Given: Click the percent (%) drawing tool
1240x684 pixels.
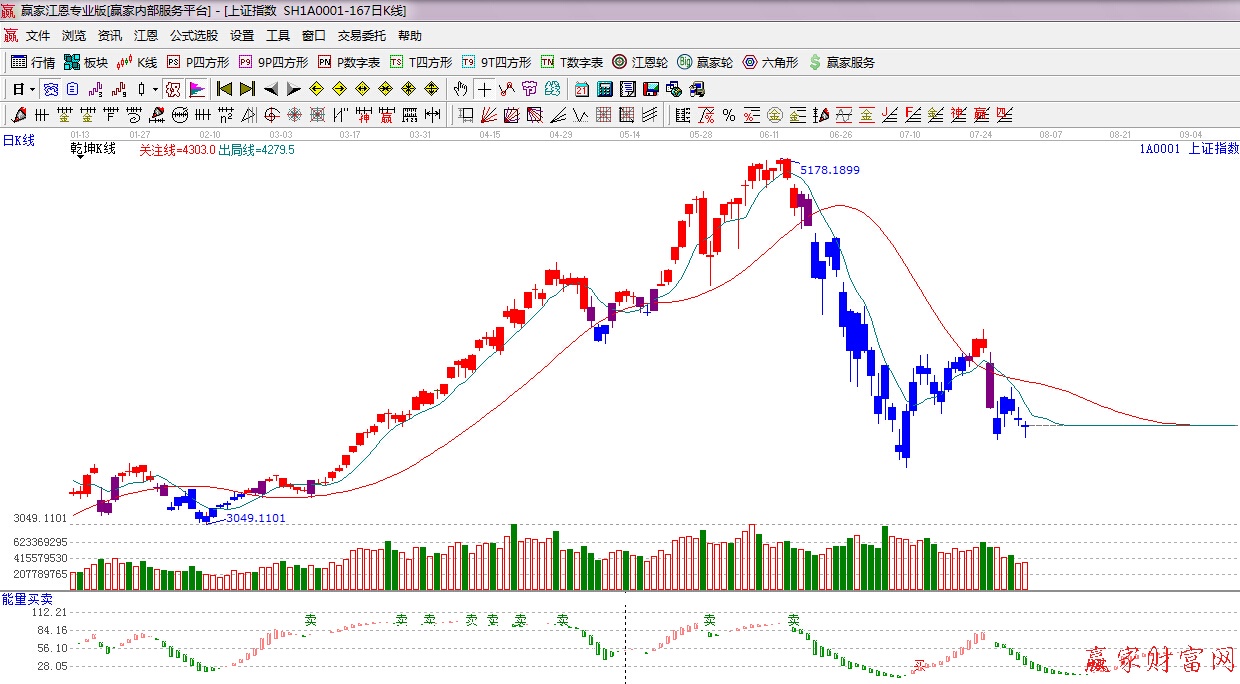Looking at the screenshot, I should [729, 115].
